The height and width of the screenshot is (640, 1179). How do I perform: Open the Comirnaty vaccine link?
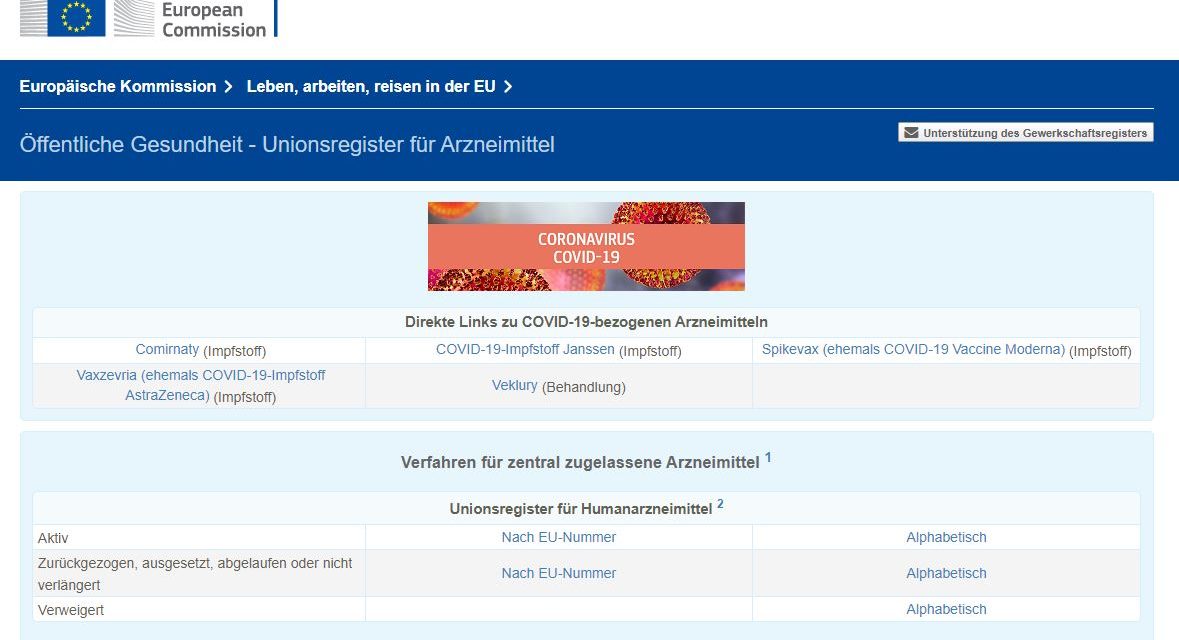click(x=167, y=350)
